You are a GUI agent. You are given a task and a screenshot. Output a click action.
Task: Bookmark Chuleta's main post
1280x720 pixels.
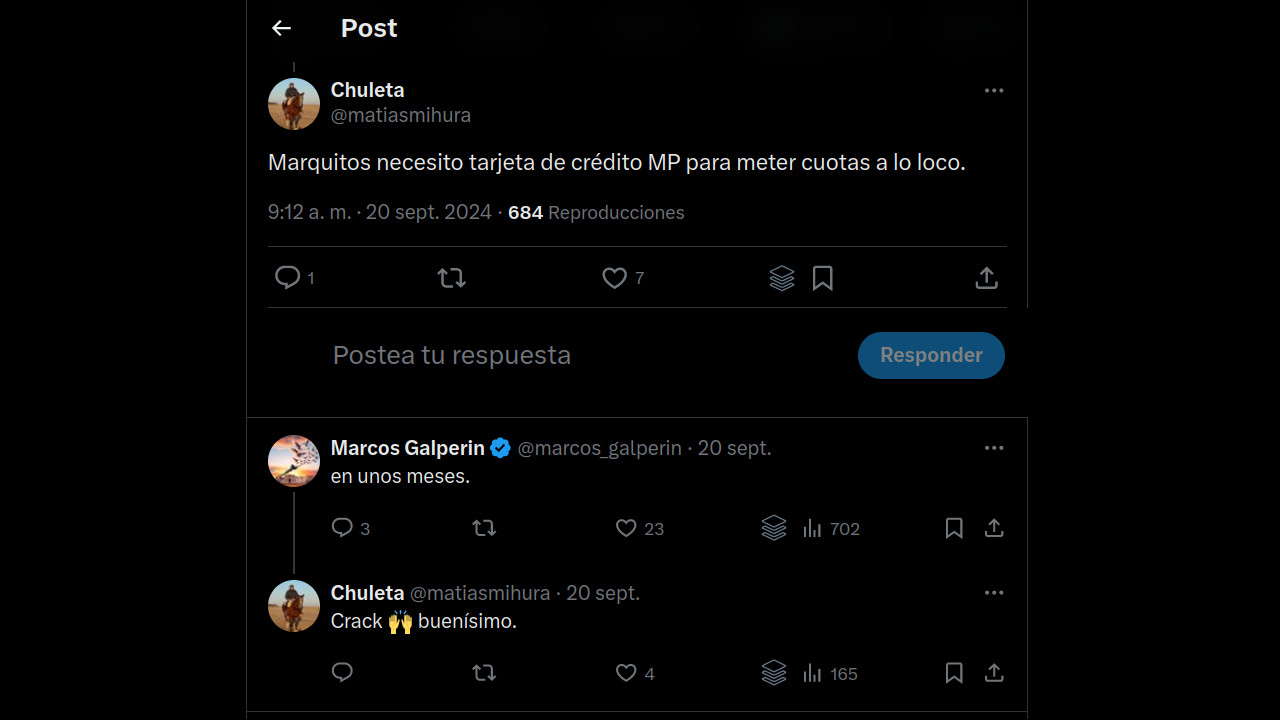click(823, 278)
